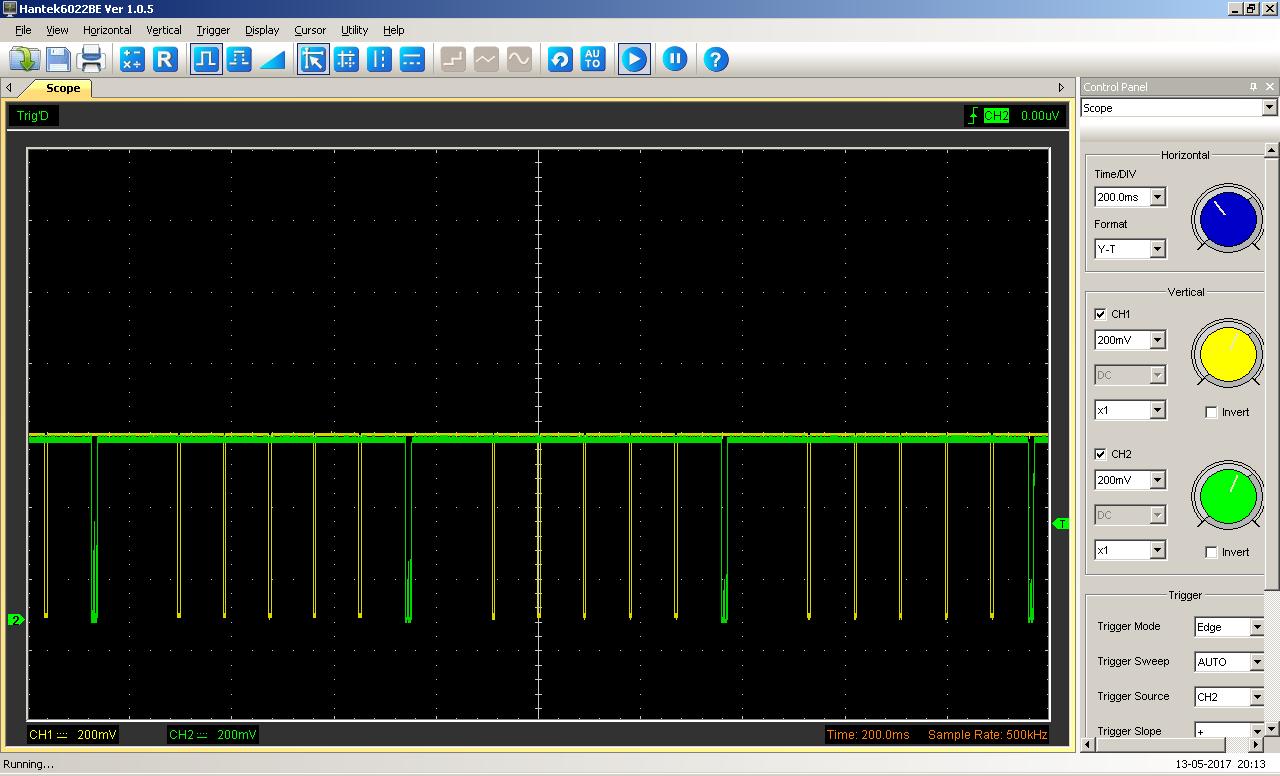Click the Scope tab

62,88
